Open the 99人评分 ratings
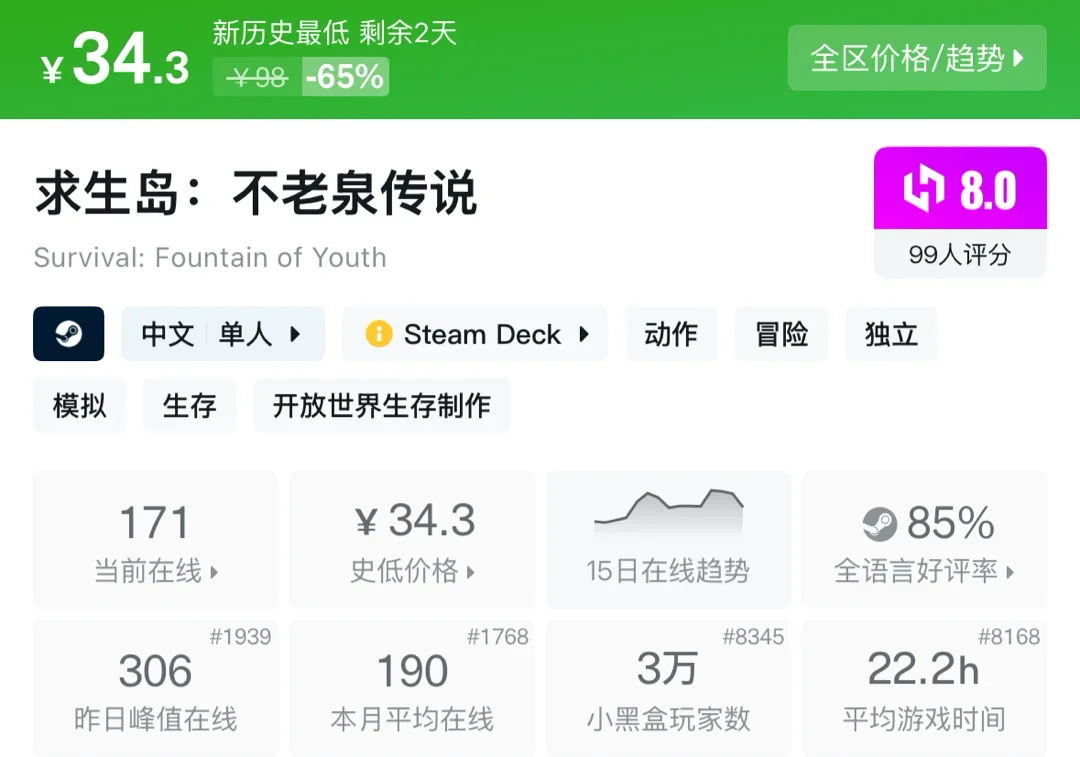 click(960, 255)
